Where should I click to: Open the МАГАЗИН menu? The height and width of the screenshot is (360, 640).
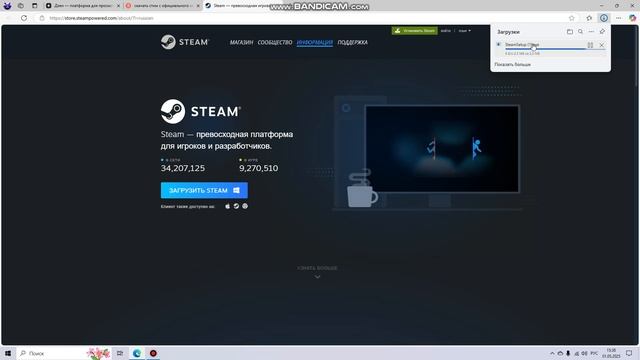click(x=241, y=42)
